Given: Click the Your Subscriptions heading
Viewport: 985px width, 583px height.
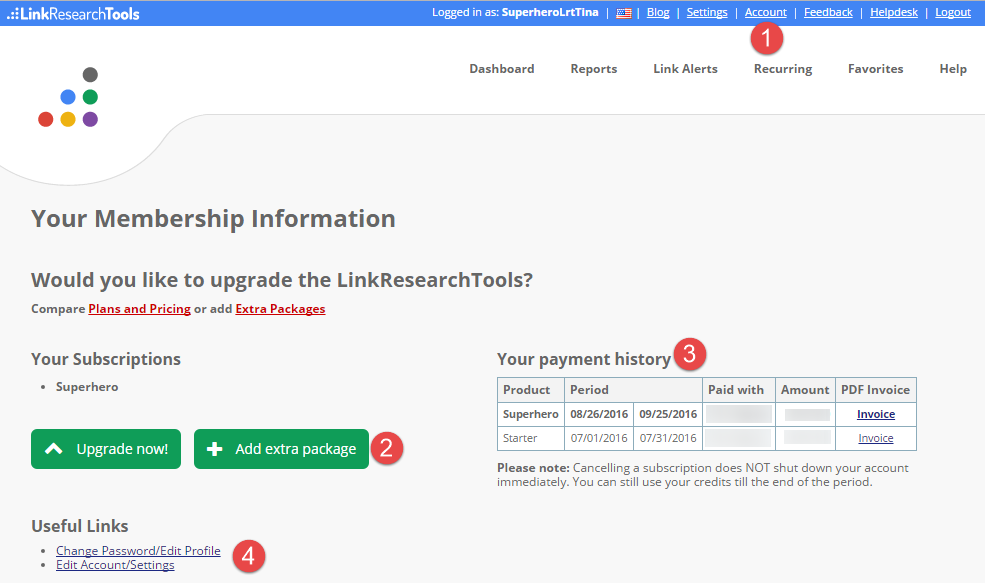Looking at the screenshot, I should point(106,359).
